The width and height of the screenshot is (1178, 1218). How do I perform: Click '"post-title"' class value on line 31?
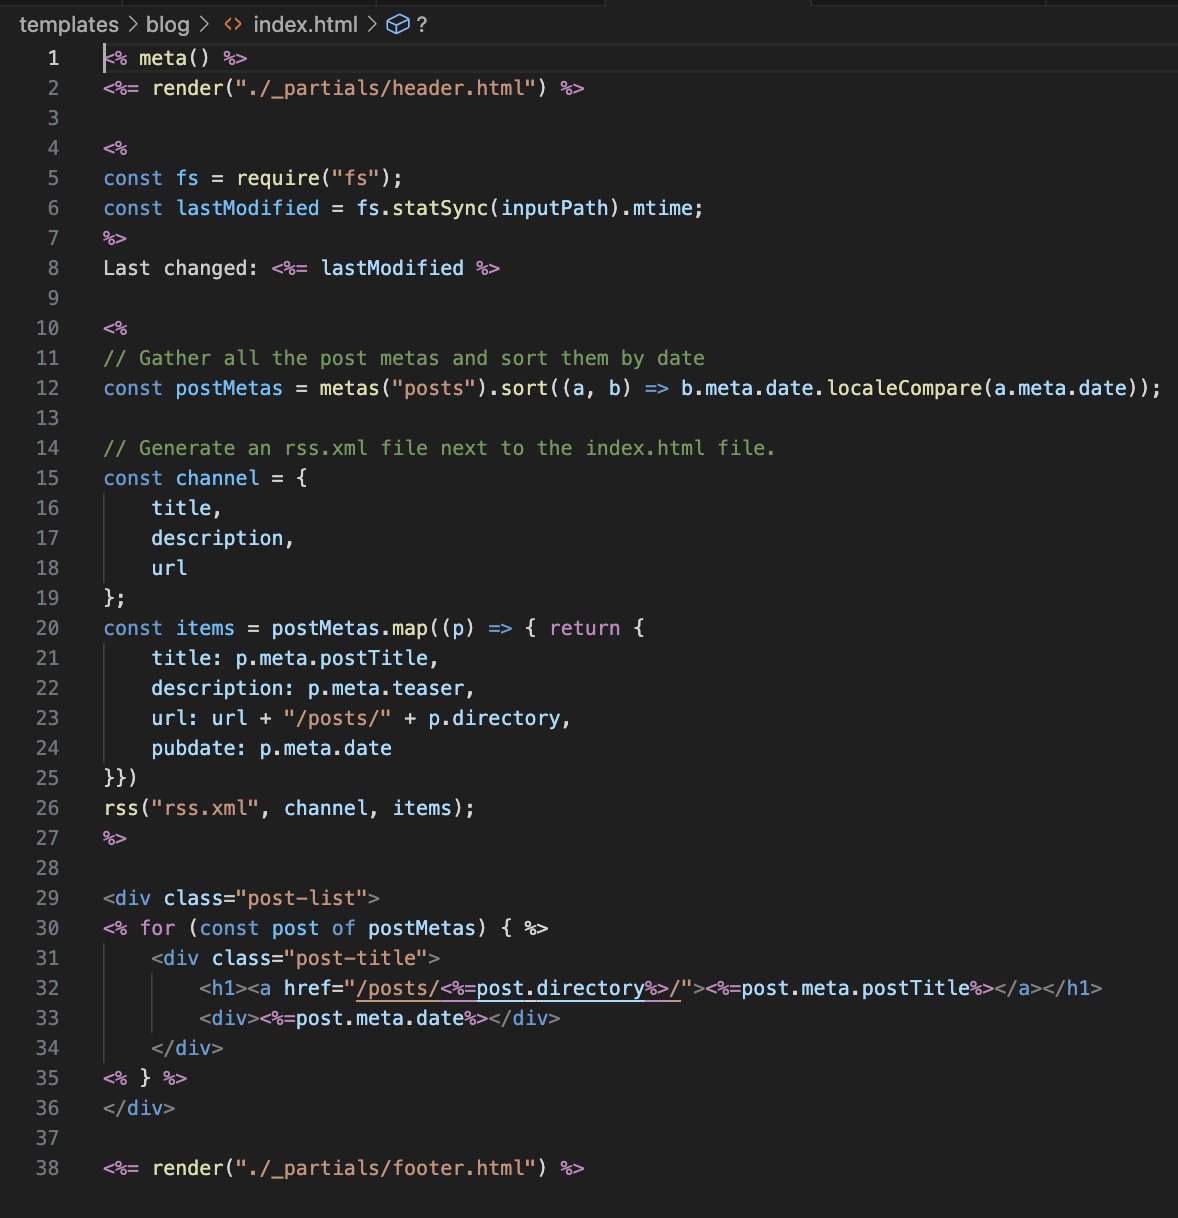356,958
